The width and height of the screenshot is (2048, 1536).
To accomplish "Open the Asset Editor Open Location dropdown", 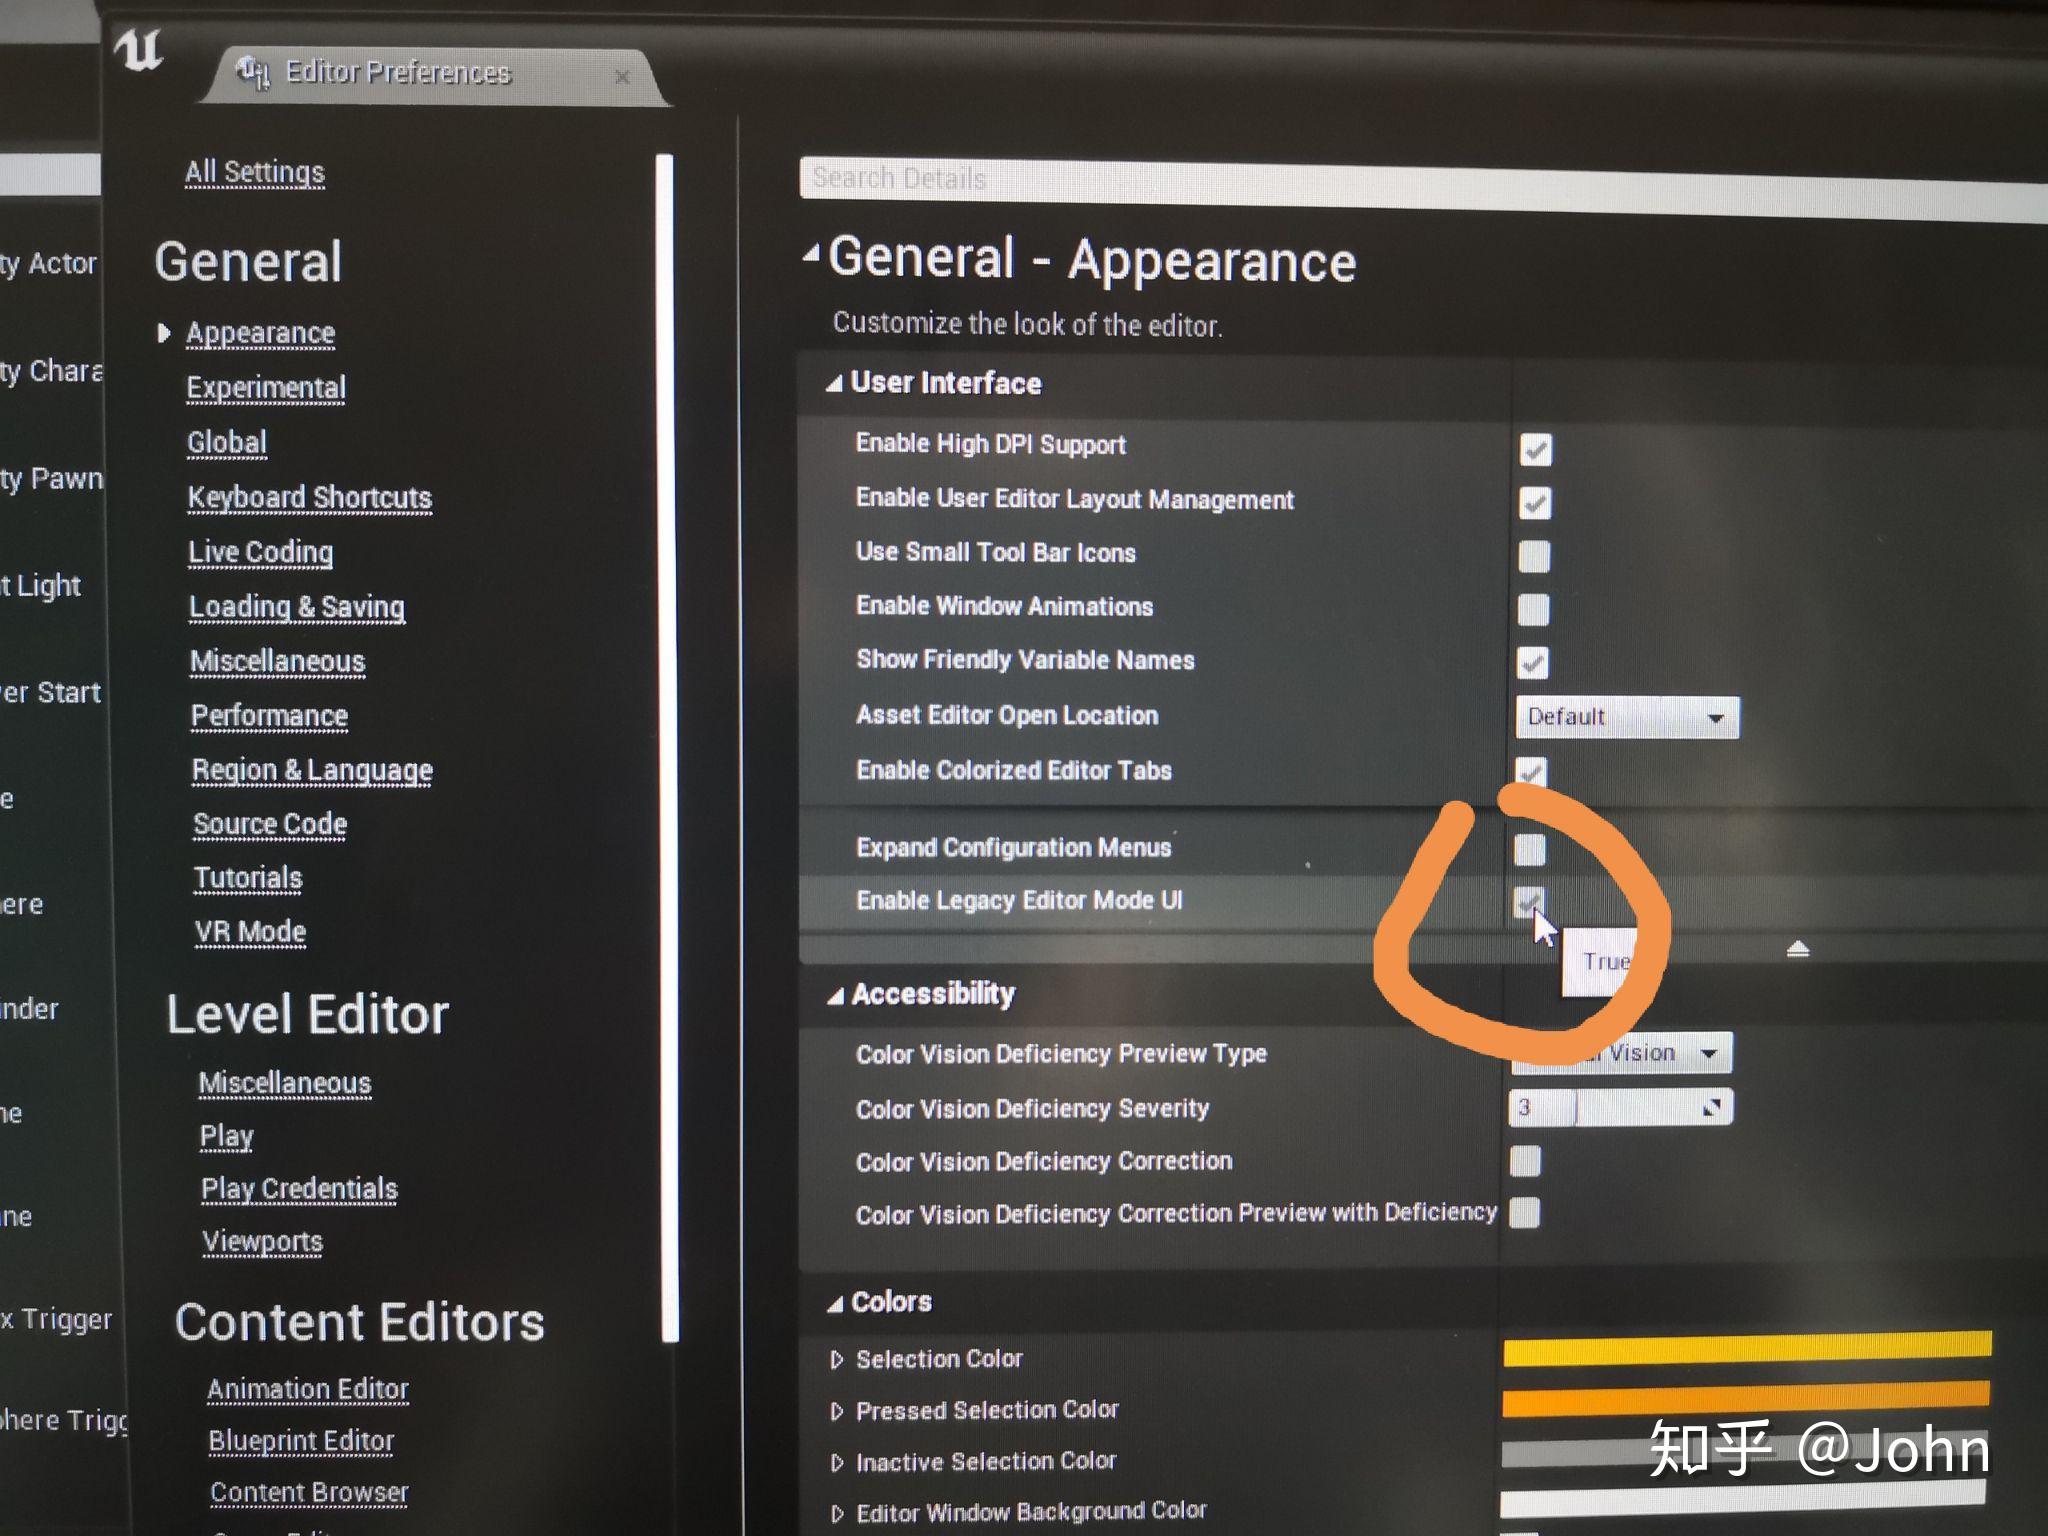I will click(x=1626, y=717).
